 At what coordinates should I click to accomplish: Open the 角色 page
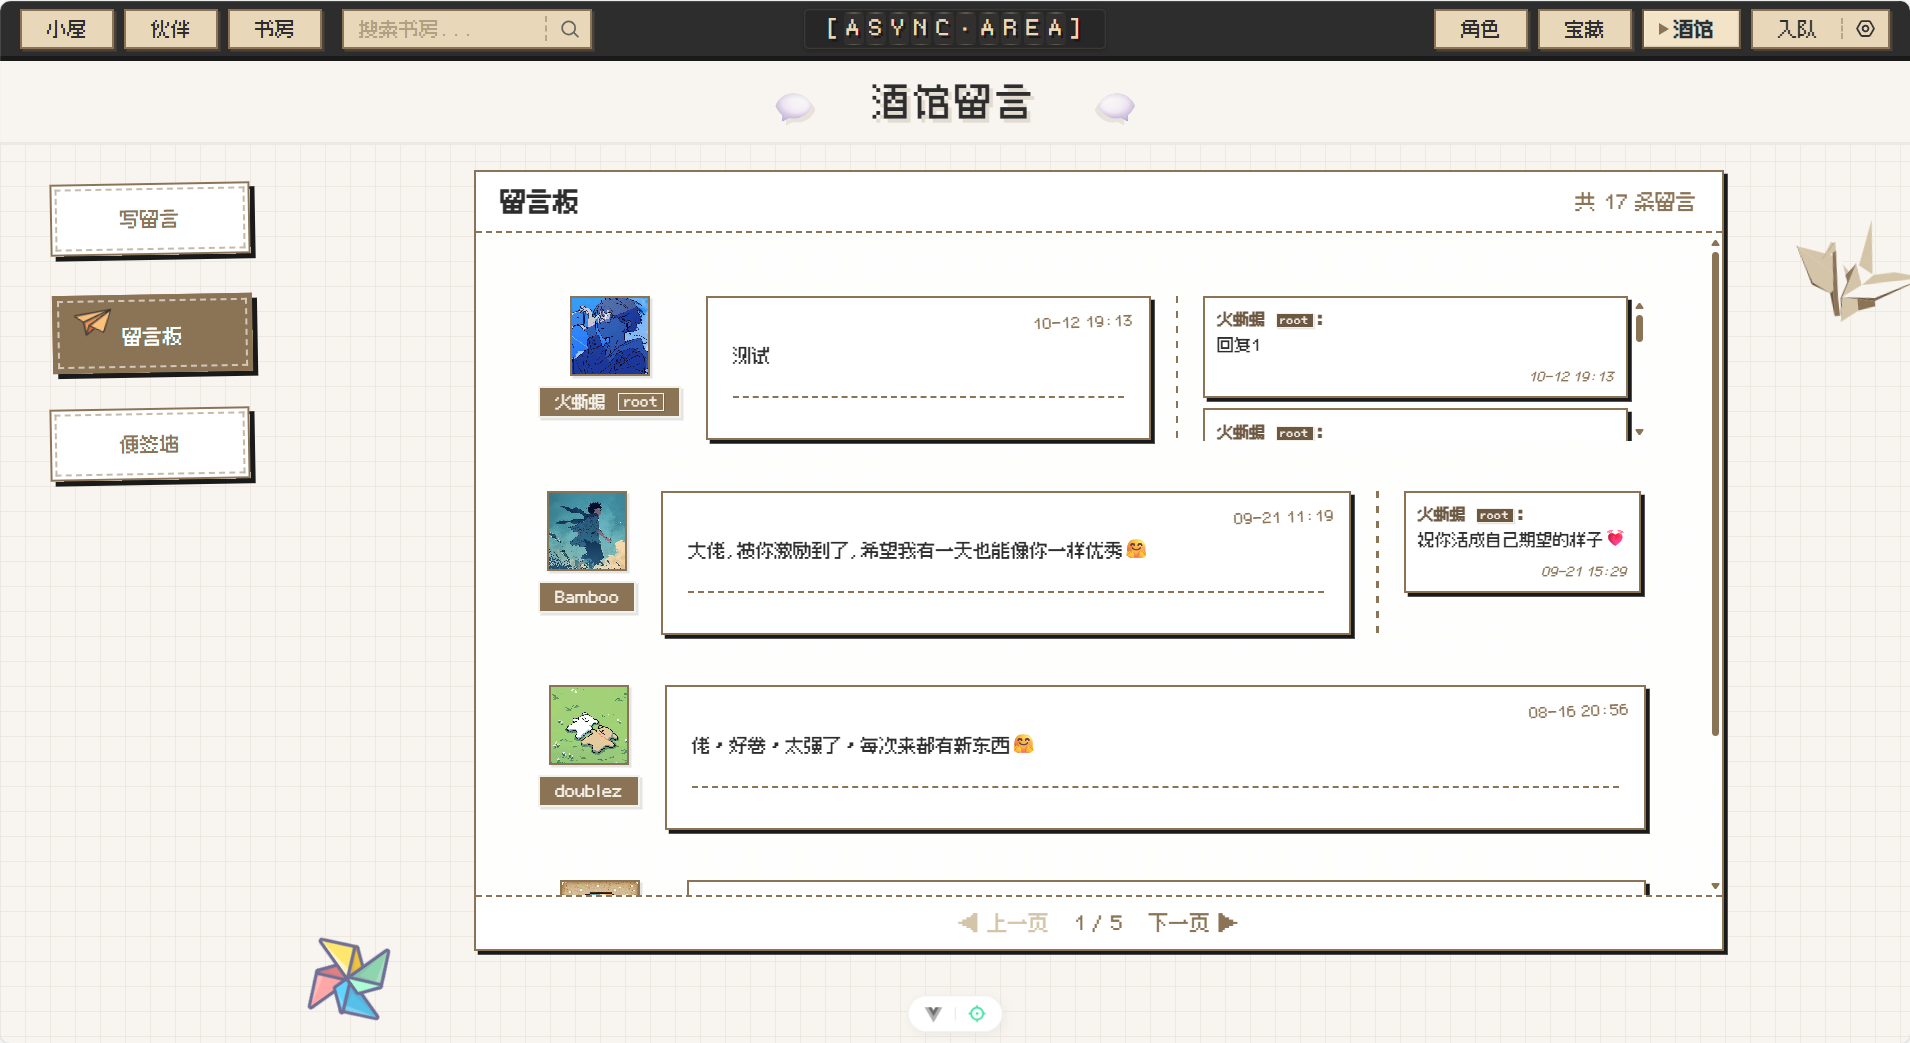(1479, 29)
